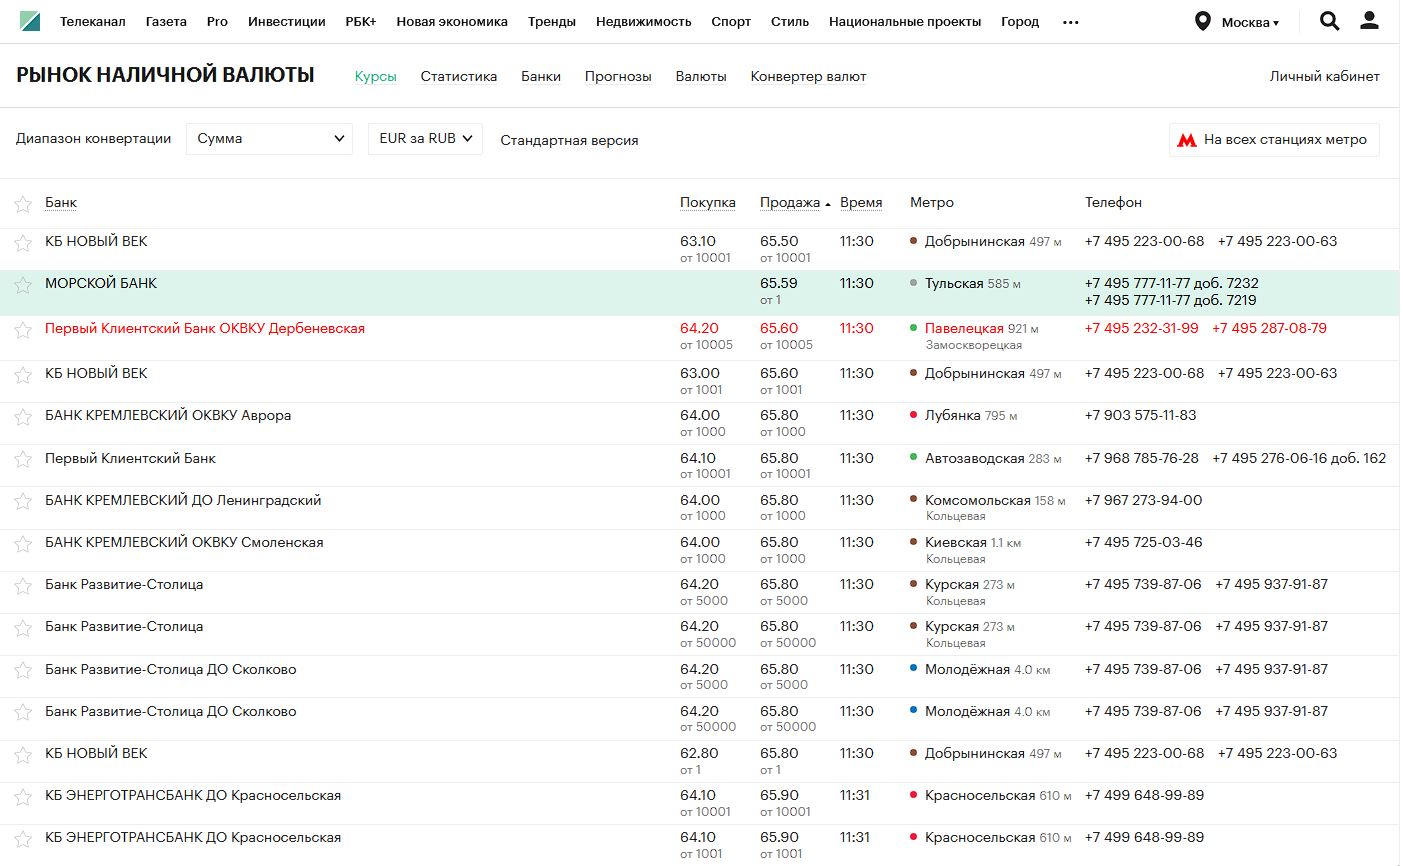This screenshot has width=1403, height=866.
Task: Click the Лубянка metro station
Action: (x=952, y=416)
